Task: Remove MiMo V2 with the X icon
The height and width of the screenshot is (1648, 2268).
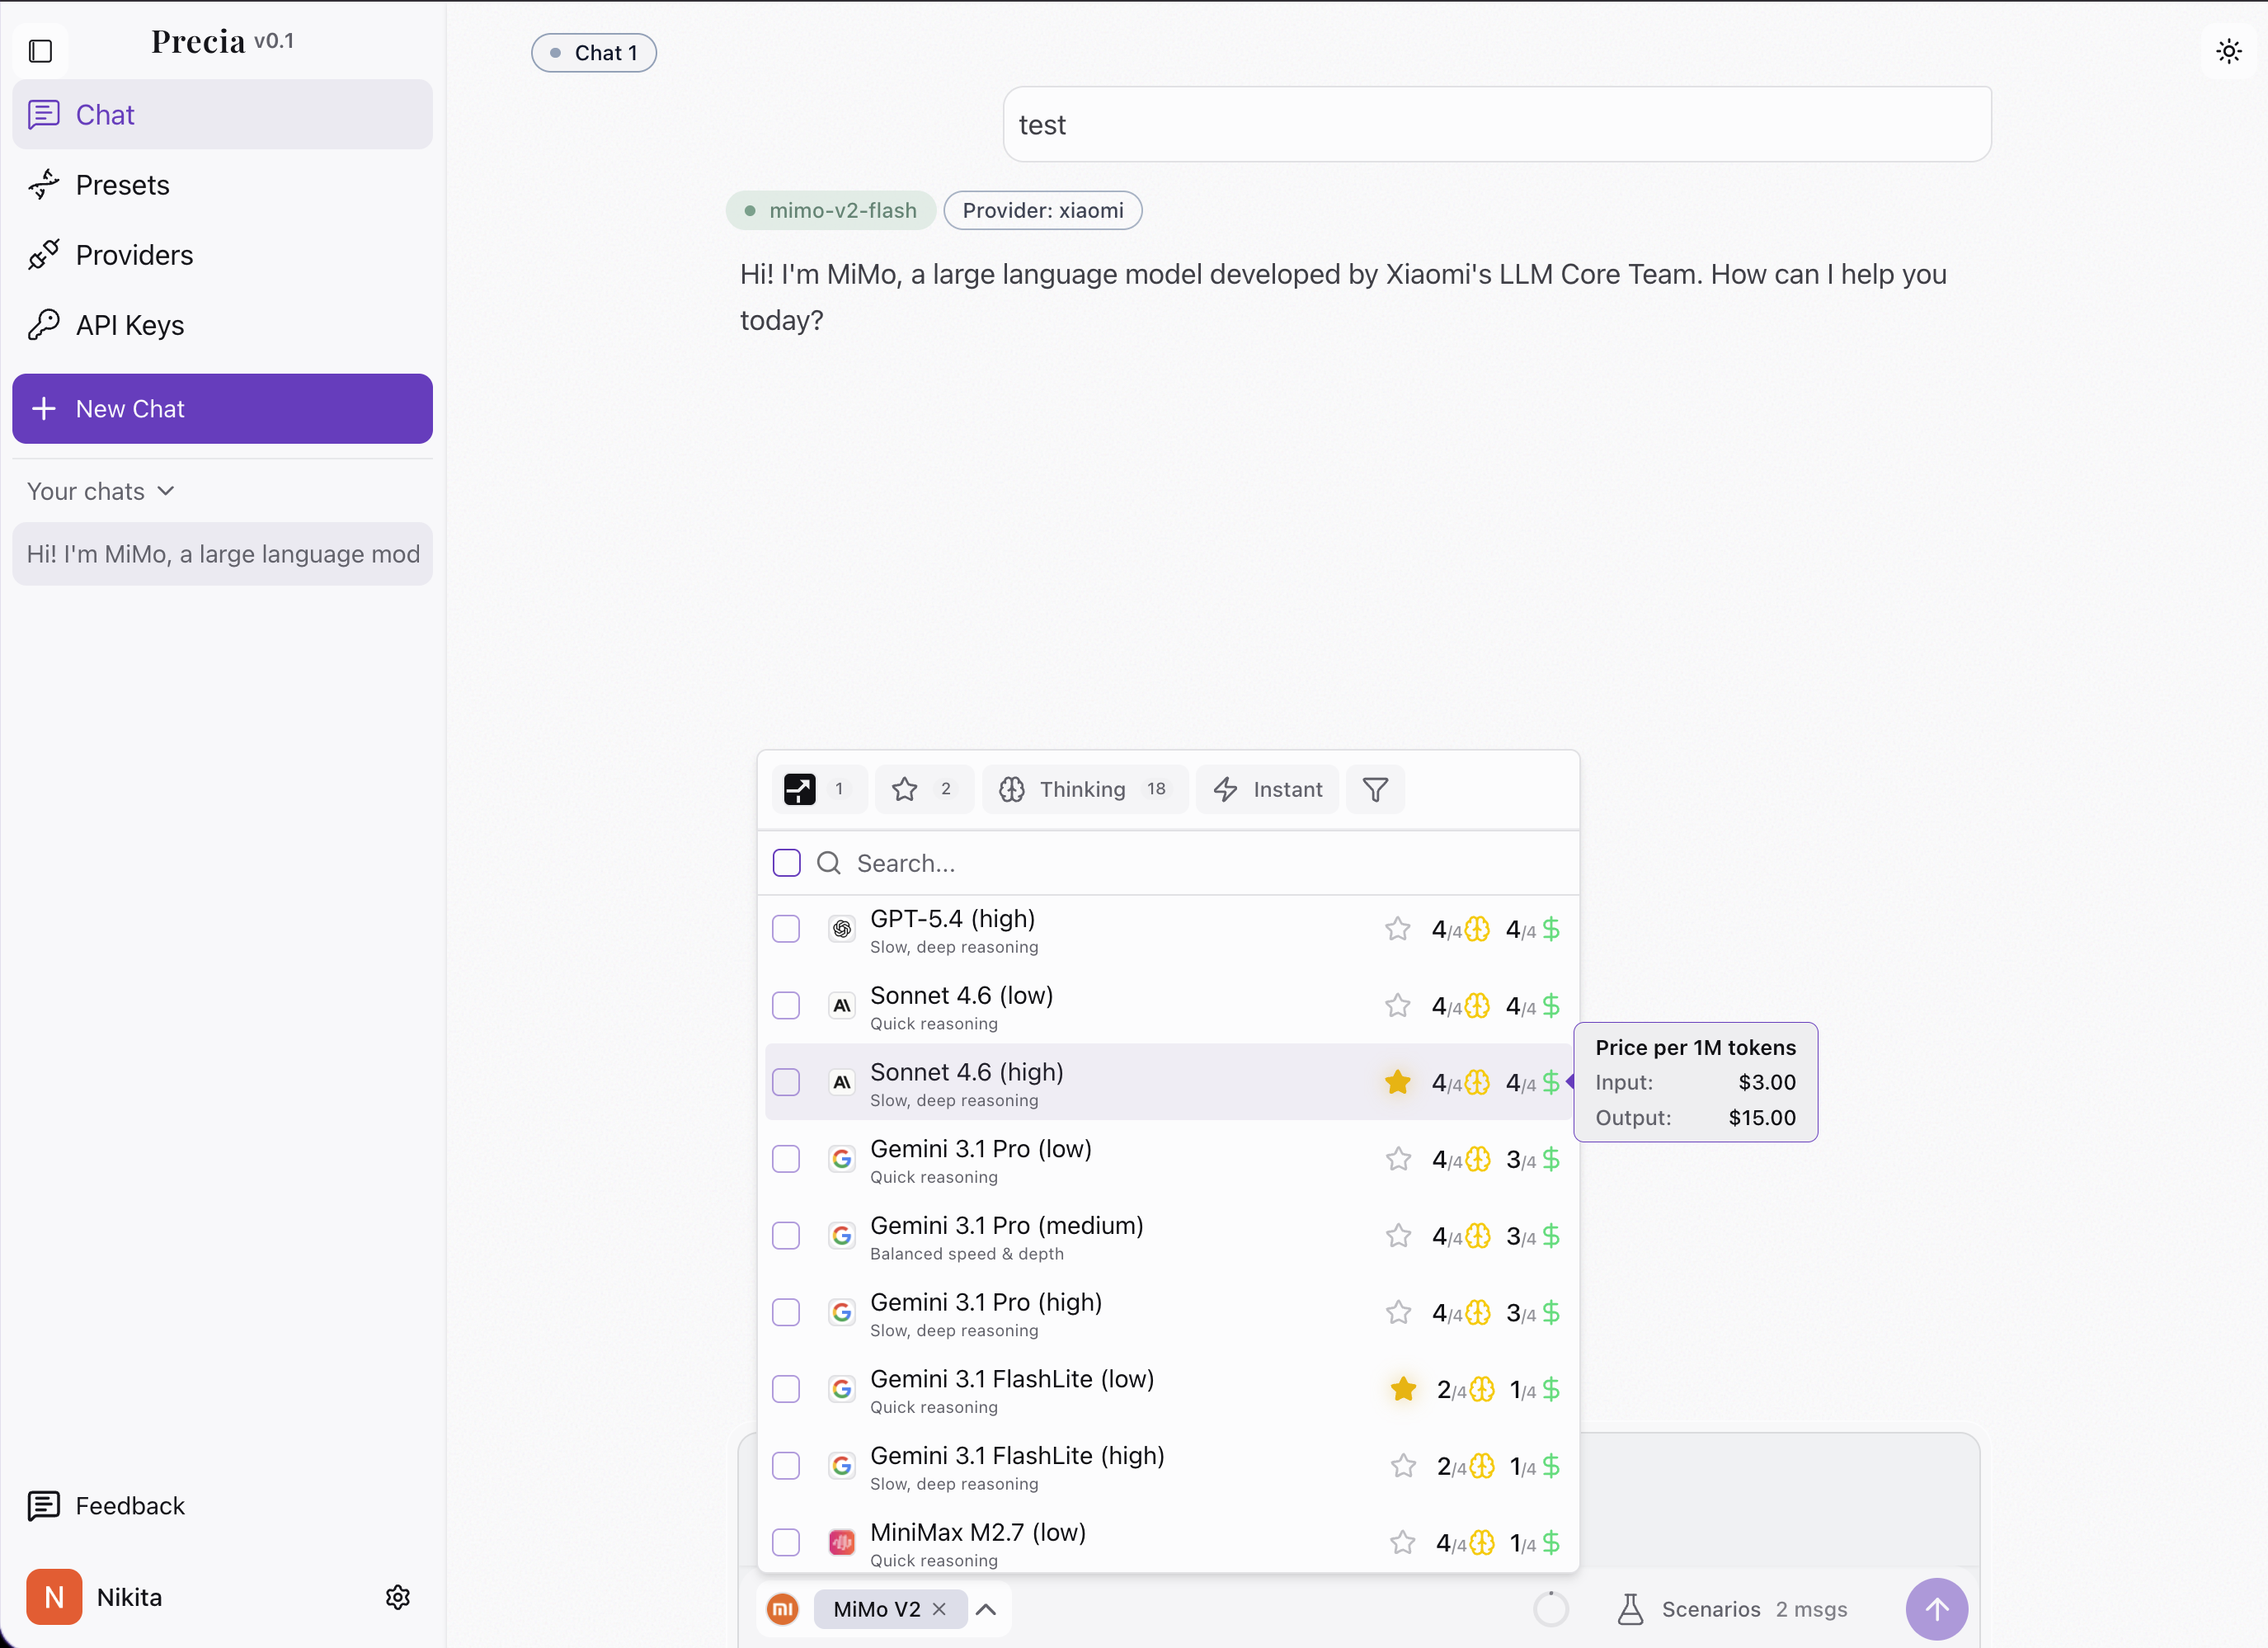Action: point(939,1609)
